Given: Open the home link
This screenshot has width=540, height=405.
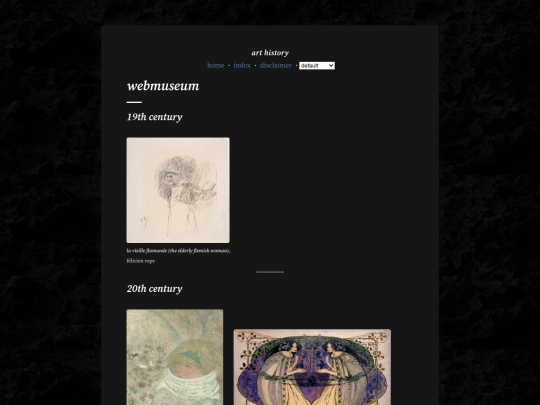Looking at the screenshot, I should click(216, 65).
